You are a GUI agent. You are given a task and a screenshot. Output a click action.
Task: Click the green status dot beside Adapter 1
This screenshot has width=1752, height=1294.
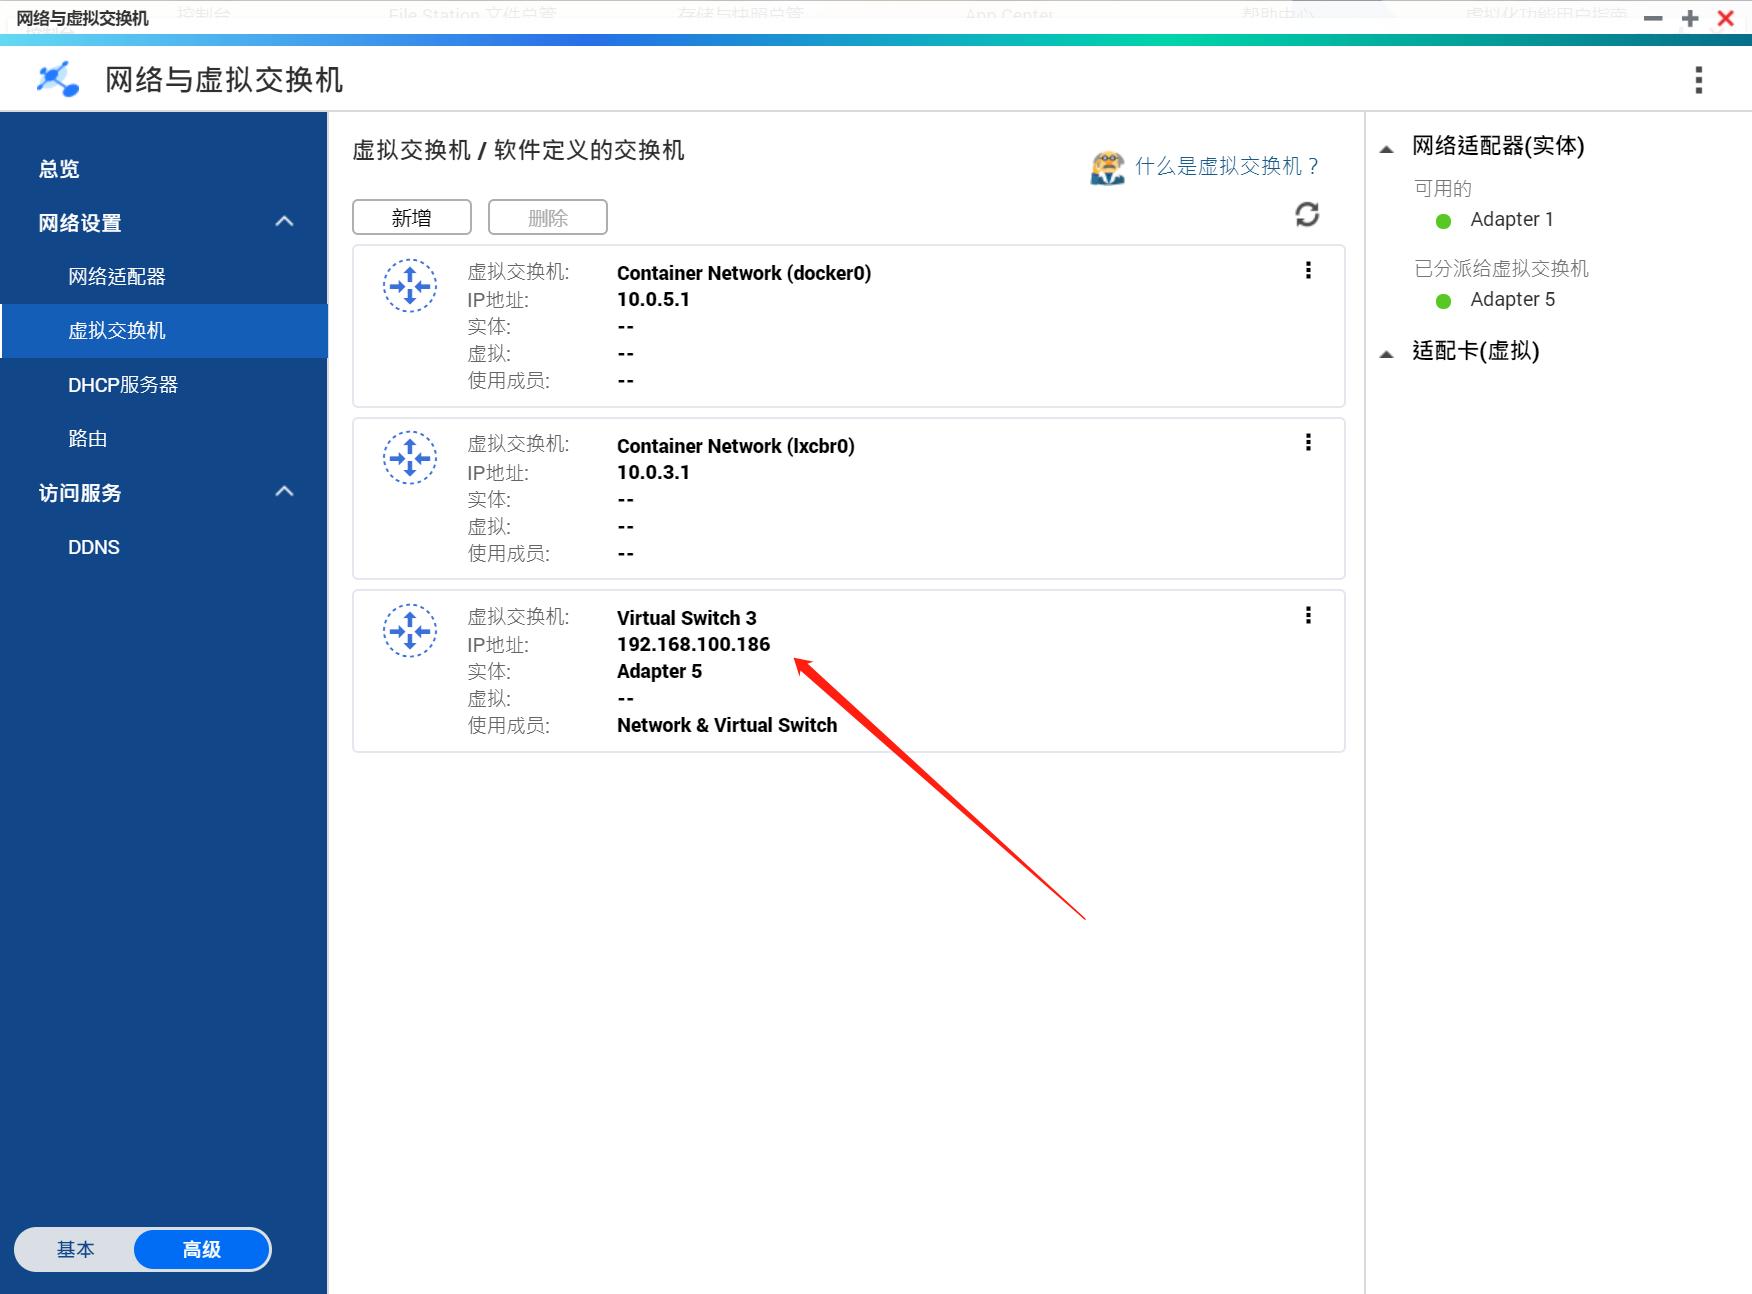pos(1442,221)
